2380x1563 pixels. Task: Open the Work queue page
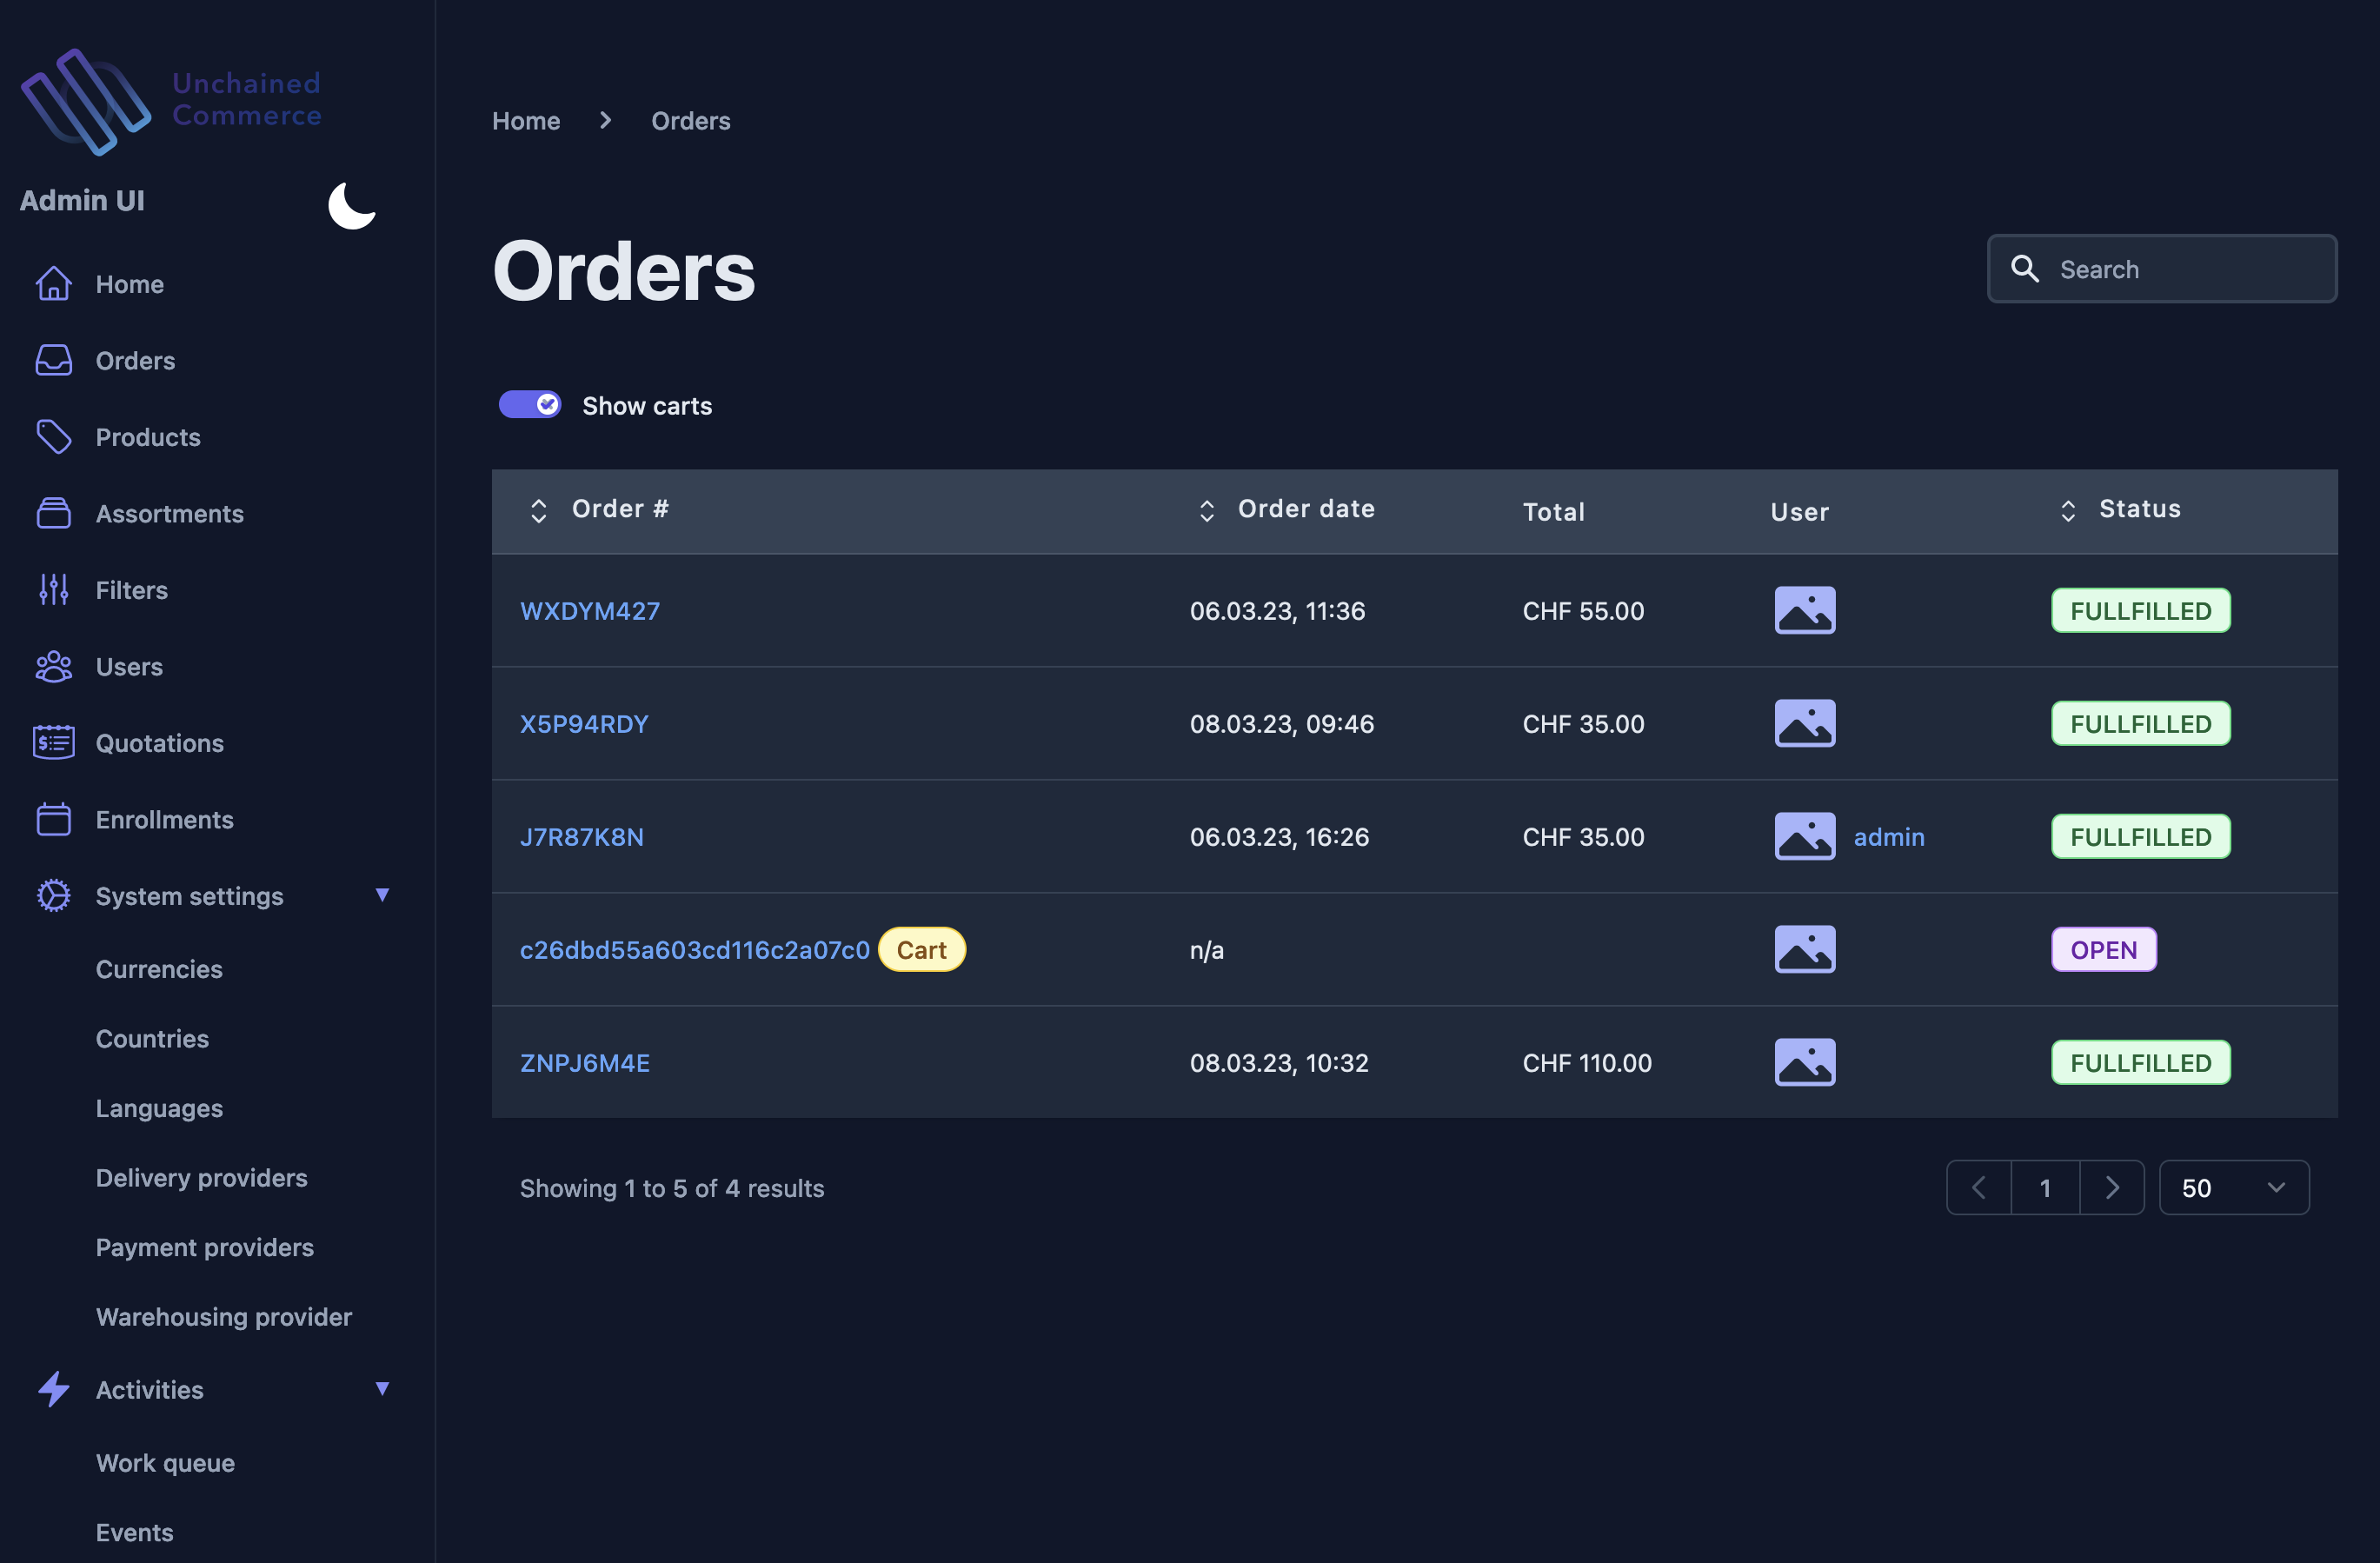tap(165, 1462)
